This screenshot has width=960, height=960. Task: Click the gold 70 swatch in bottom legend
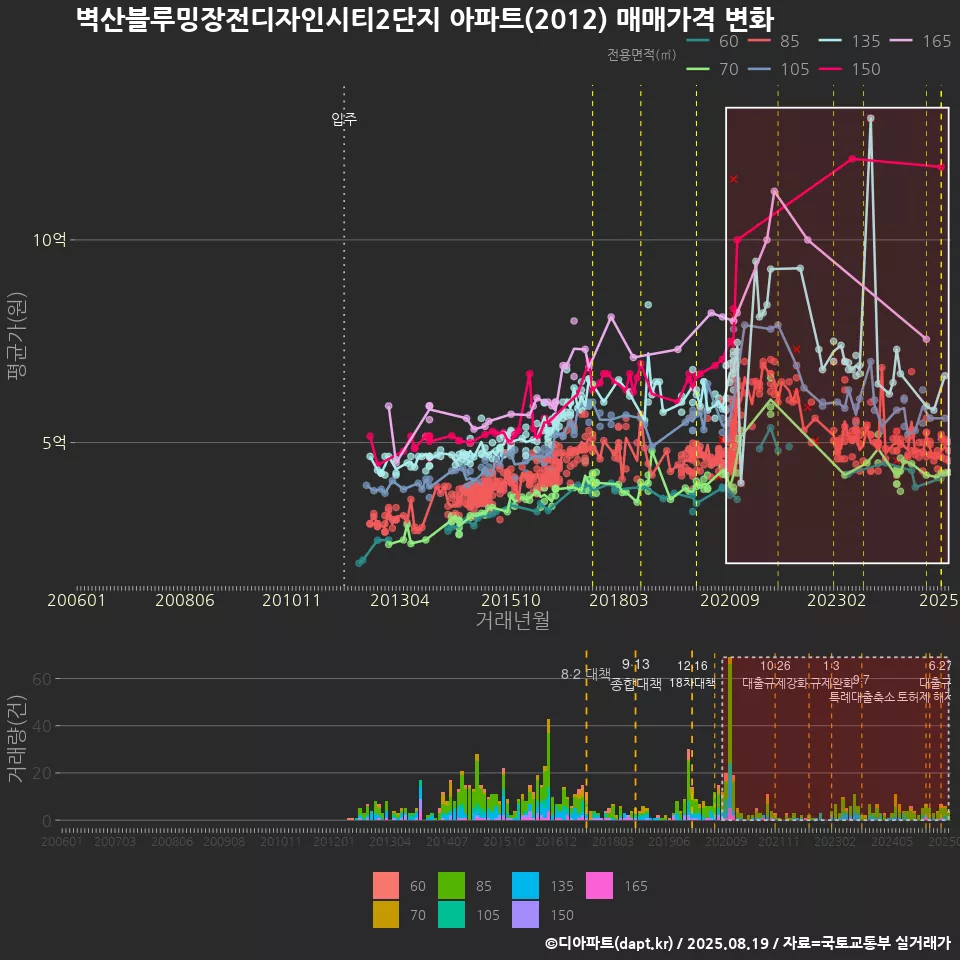point(386,914)
